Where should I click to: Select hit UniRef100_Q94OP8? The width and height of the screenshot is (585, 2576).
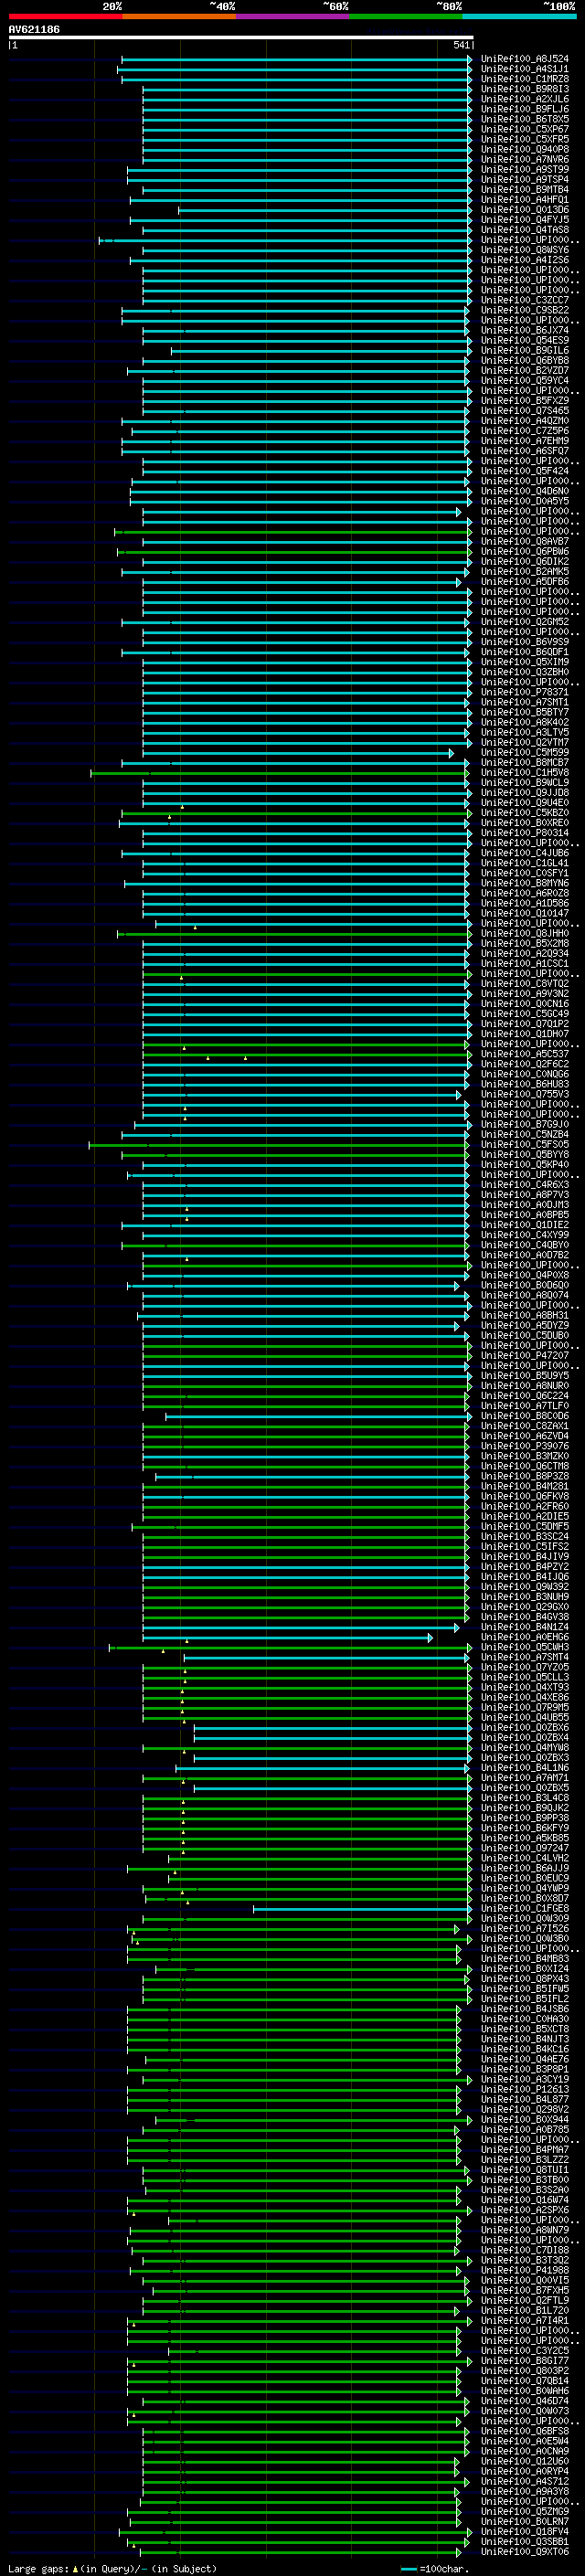[x=525, y=149]
